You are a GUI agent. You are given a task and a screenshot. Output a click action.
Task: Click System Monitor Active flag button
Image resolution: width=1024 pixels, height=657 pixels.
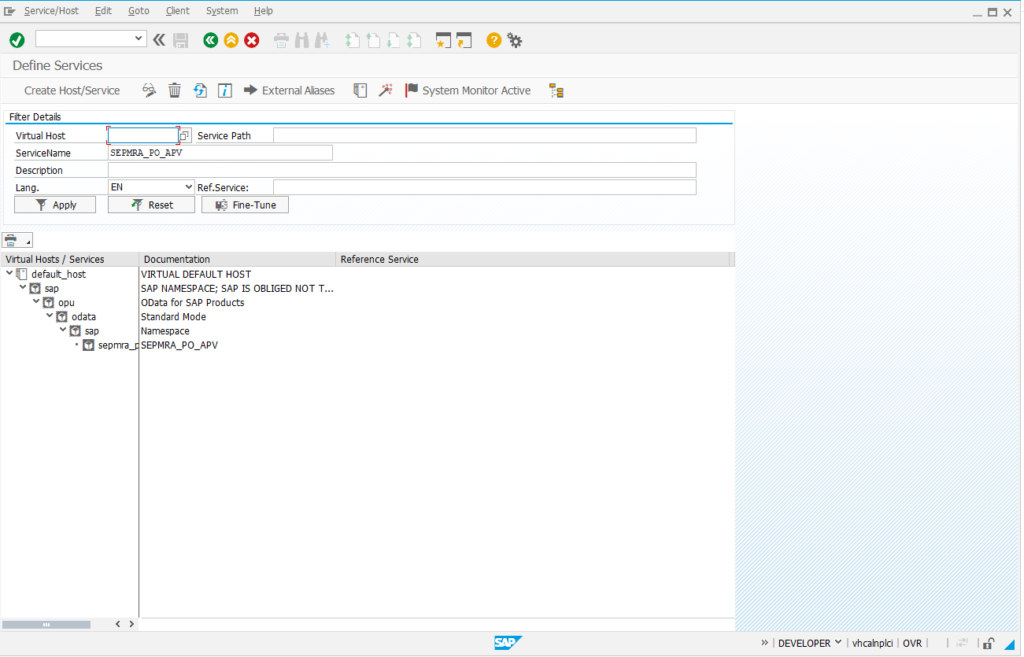click(468, 90)
